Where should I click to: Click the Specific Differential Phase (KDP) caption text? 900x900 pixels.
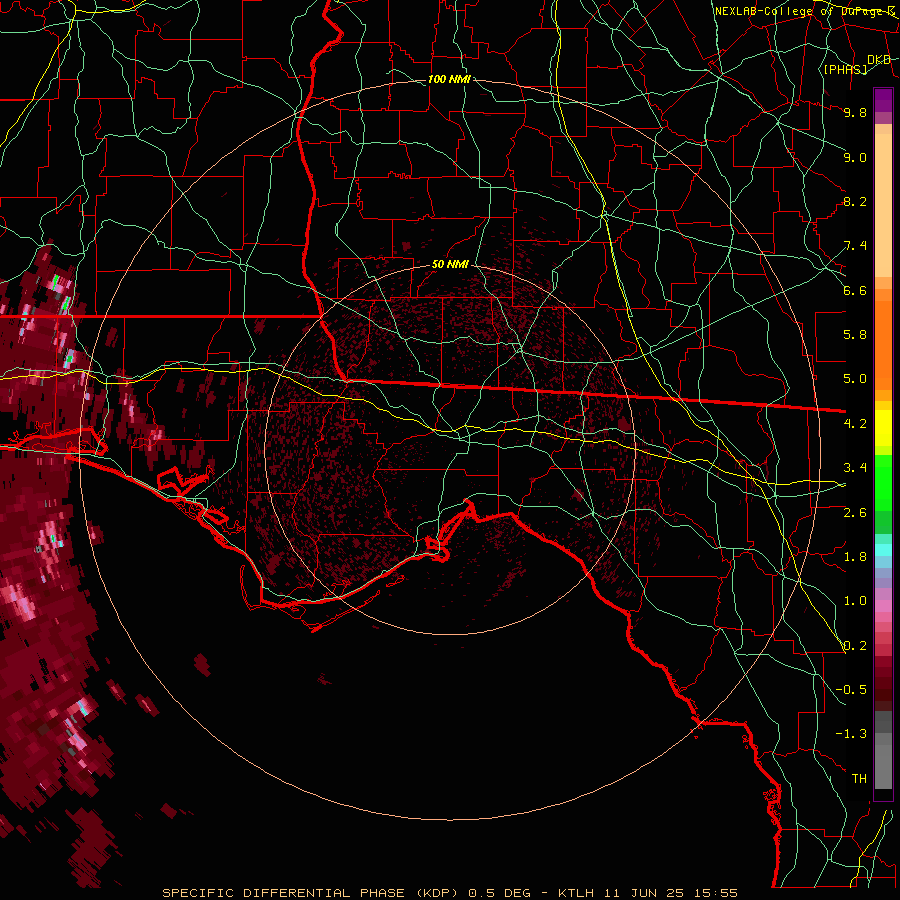click(x=310, y=893)
